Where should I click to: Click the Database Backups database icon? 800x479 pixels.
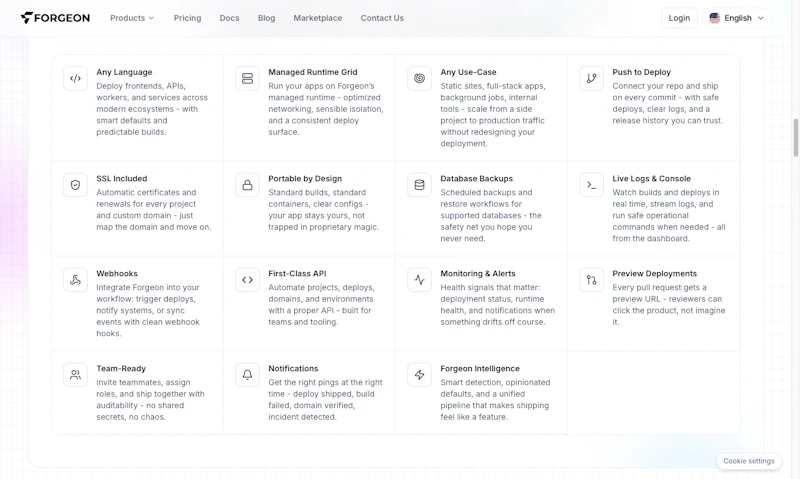419,185
